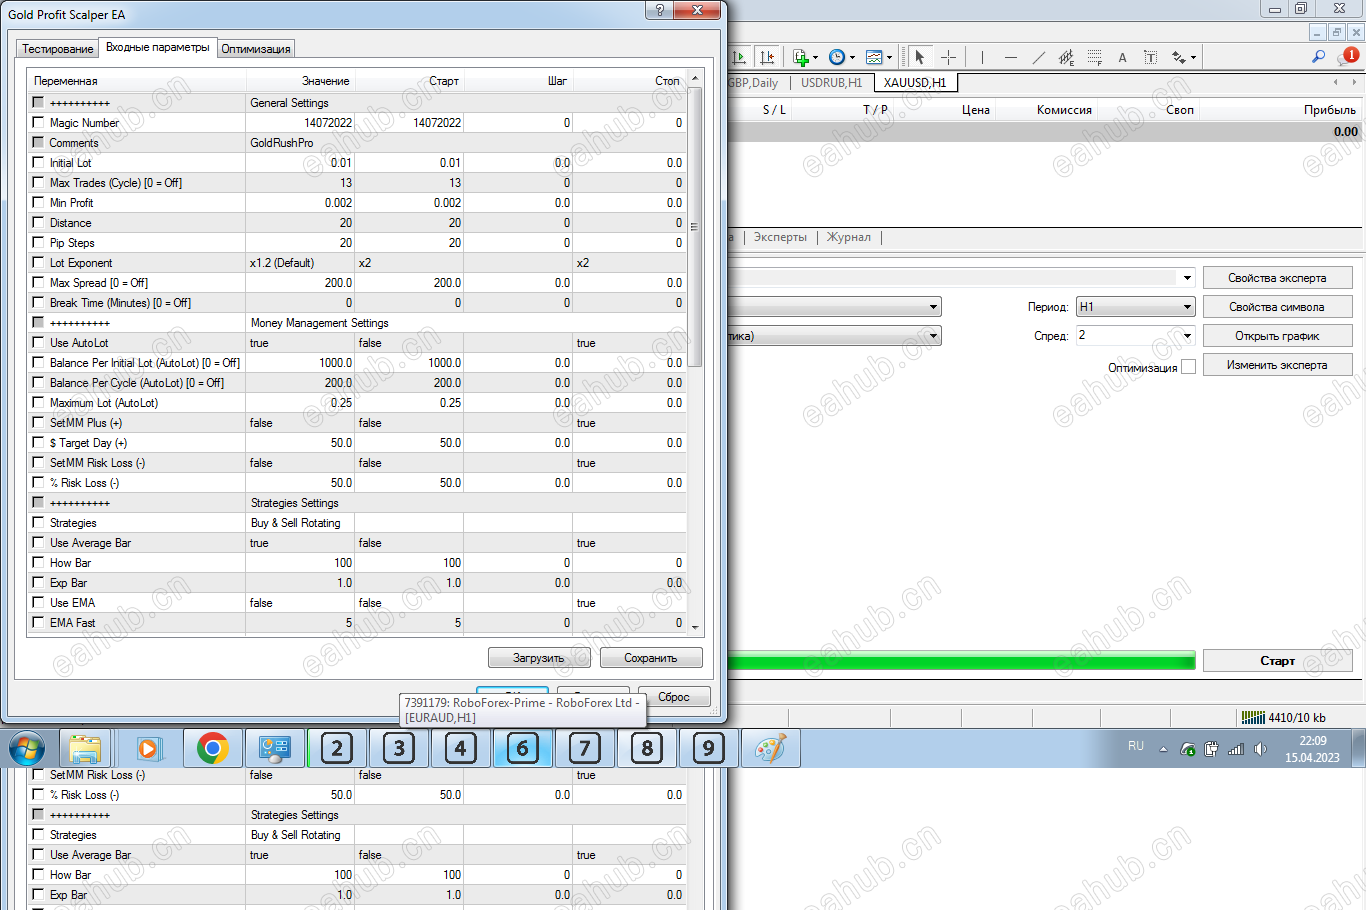Open the Оптимизация tab in dialog

256,49
